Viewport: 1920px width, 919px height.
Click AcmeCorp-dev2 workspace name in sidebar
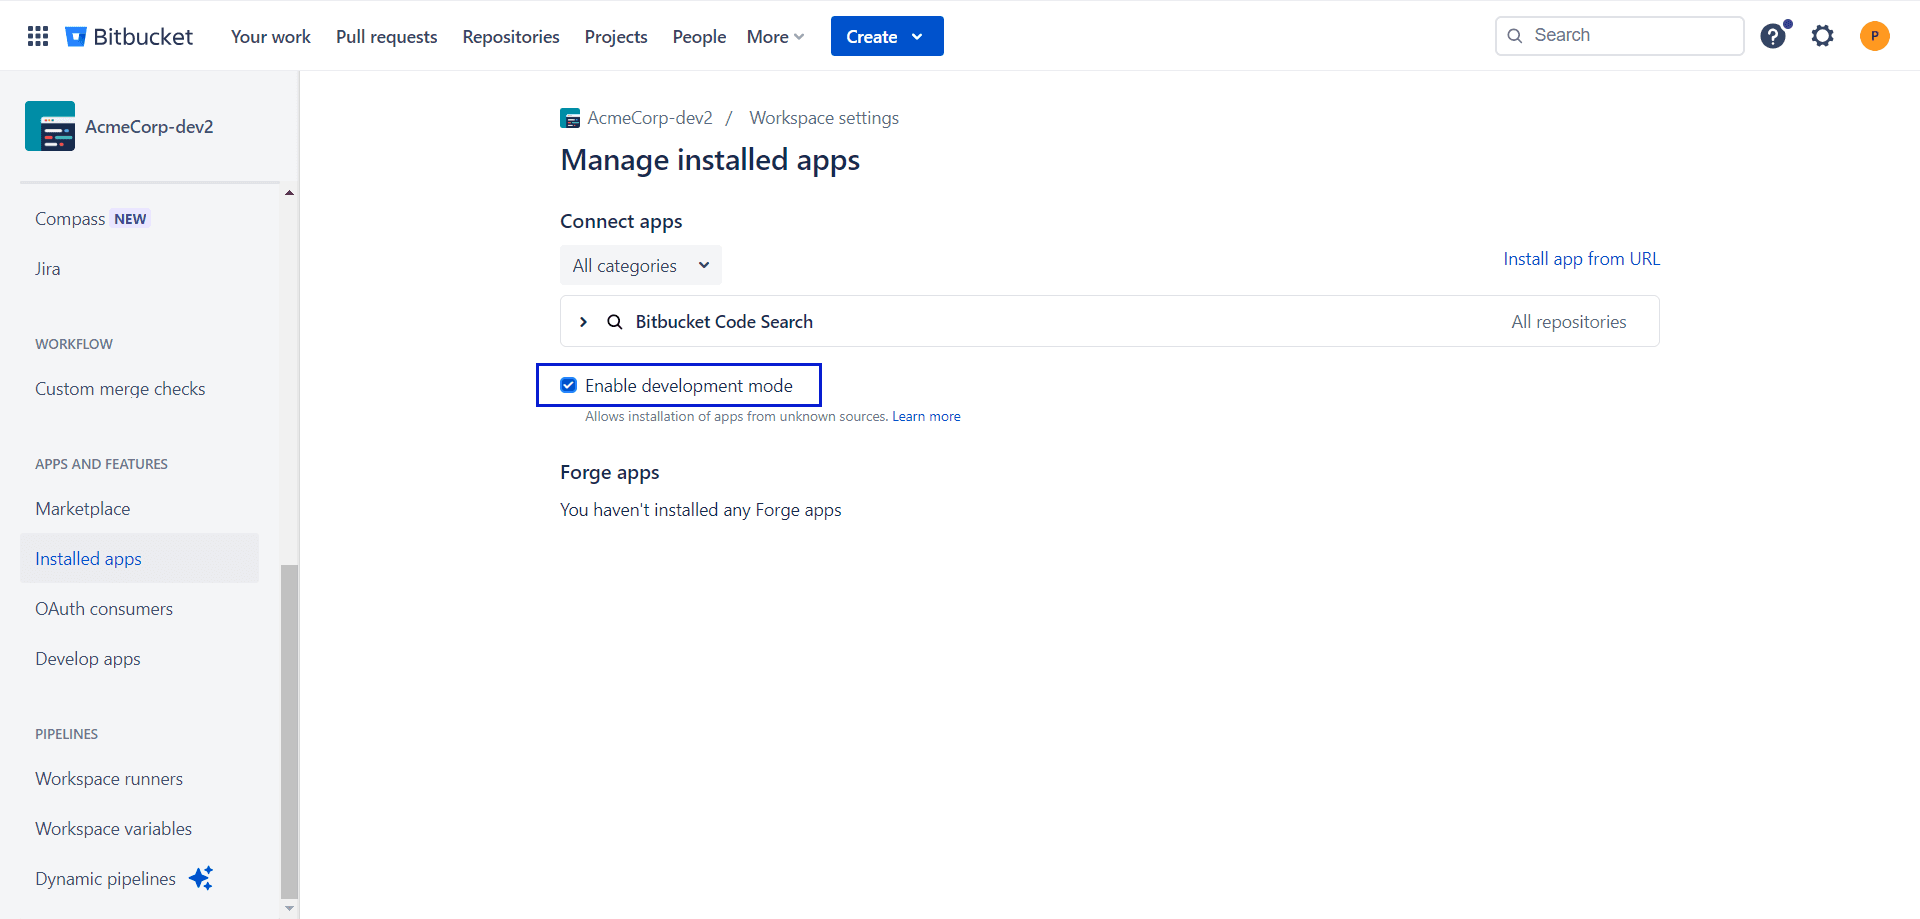(x=149, y=127)
